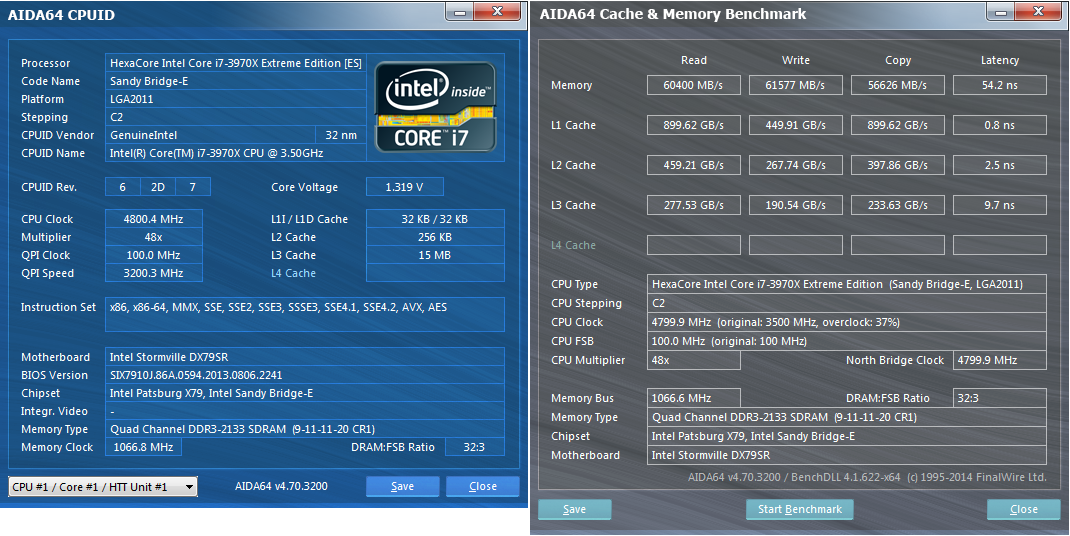Click the Memory Clock value 1066.8 MHz

143,447
